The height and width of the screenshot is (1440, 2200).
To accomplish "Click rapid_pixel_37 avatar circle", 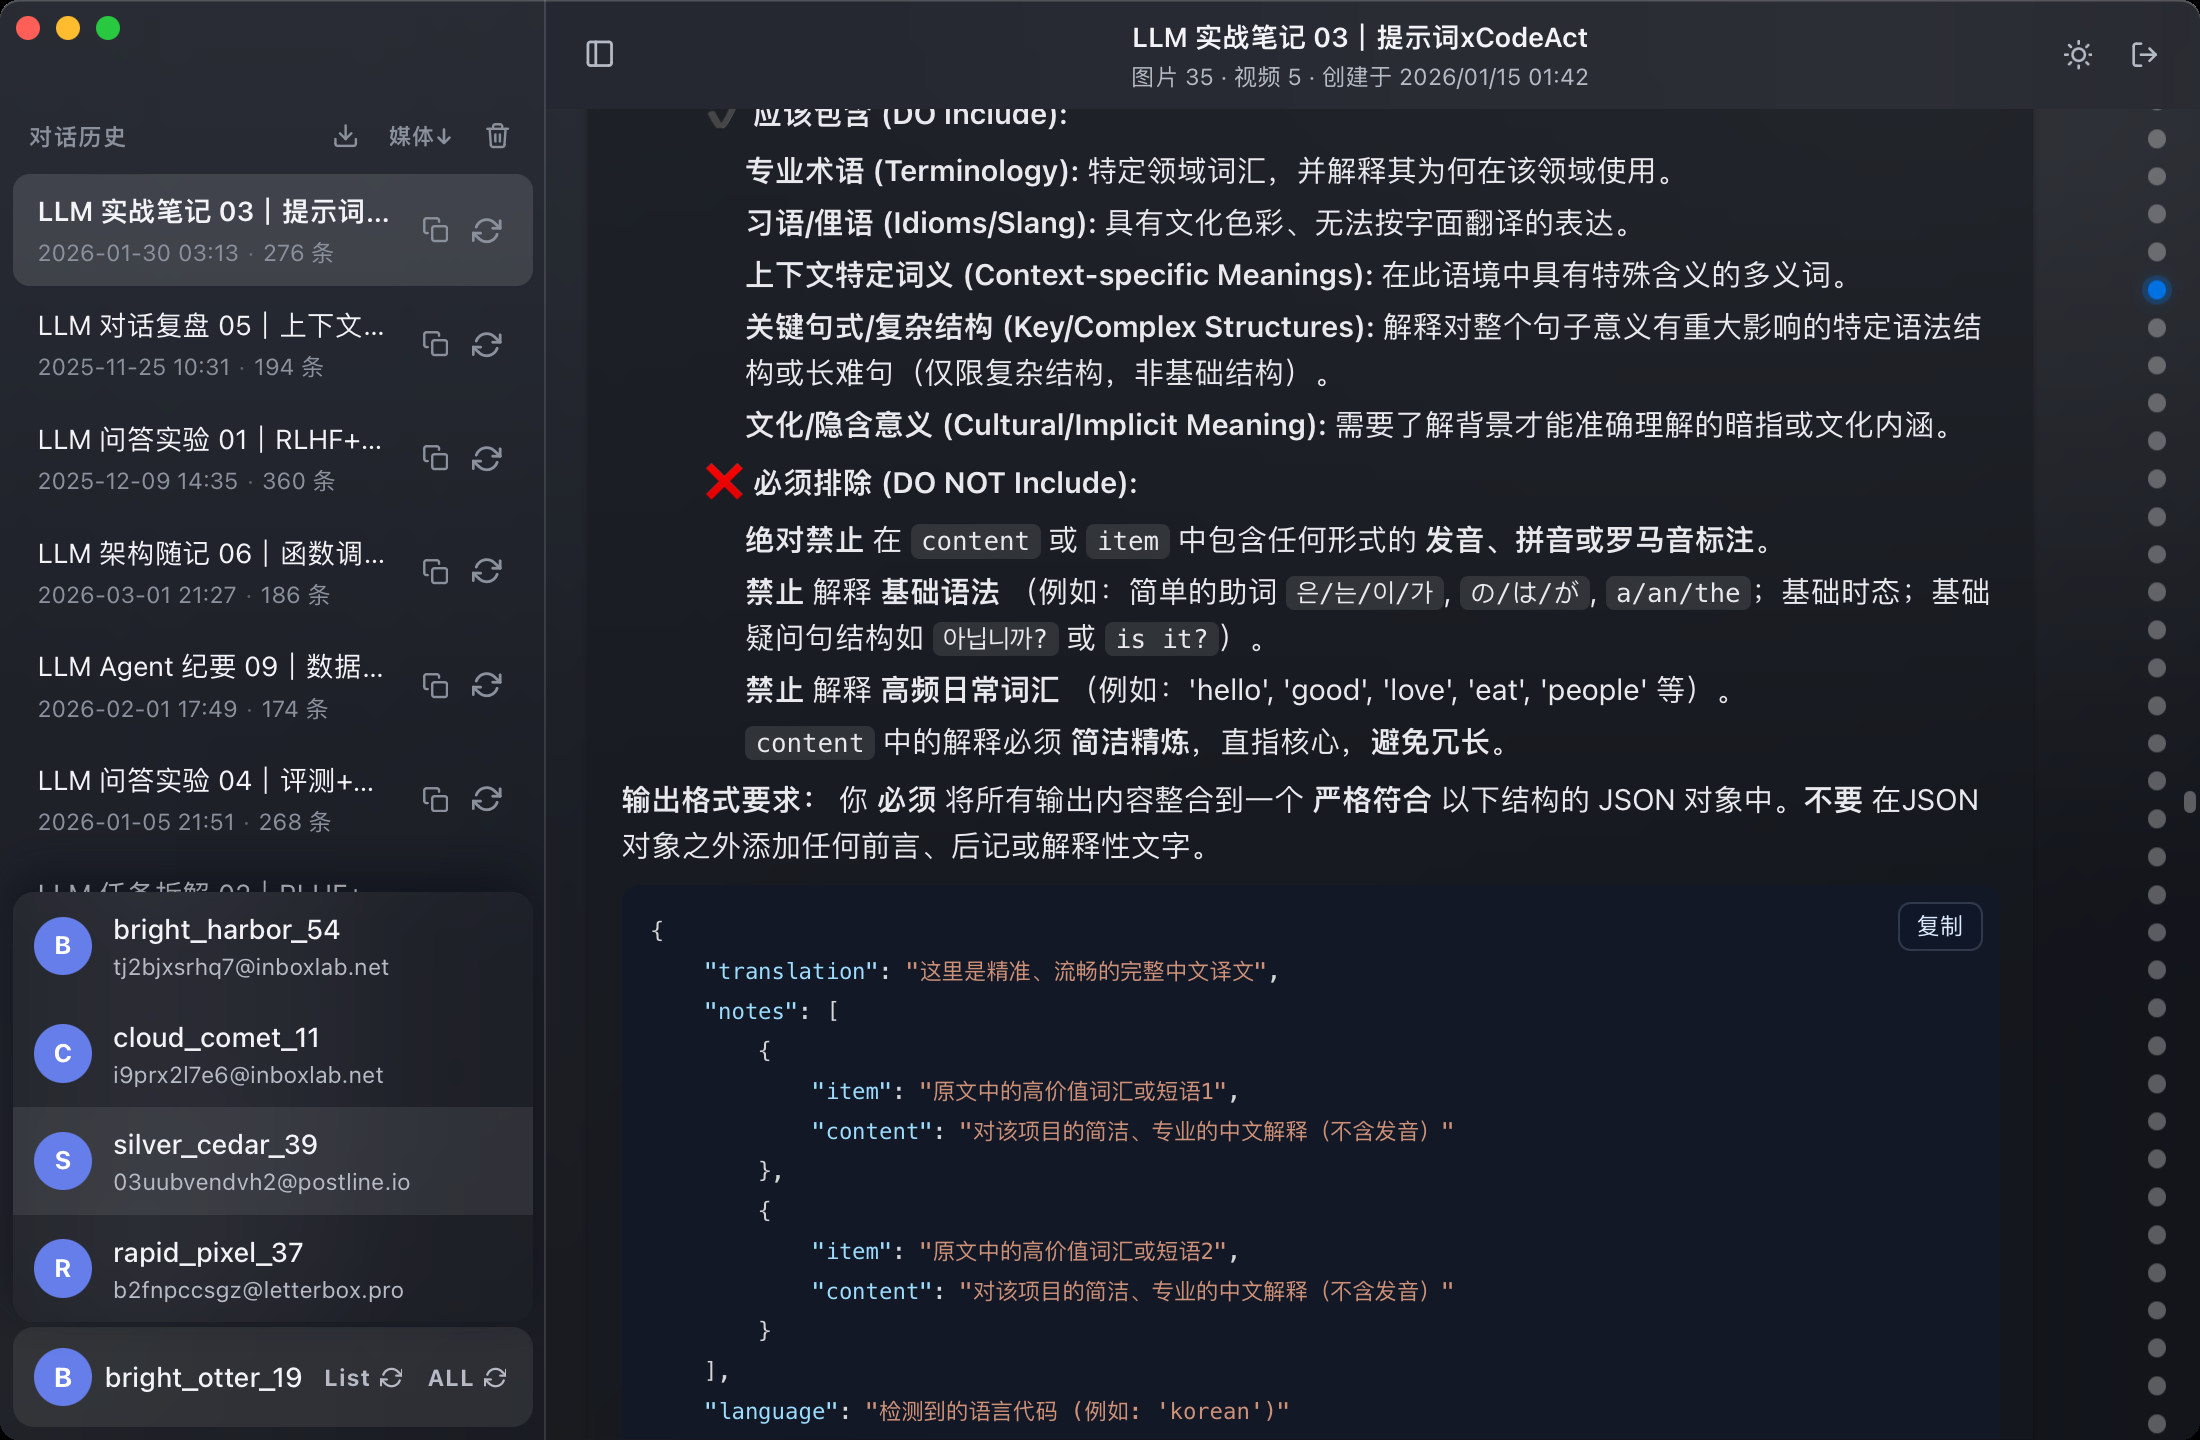I will 63,1269.
